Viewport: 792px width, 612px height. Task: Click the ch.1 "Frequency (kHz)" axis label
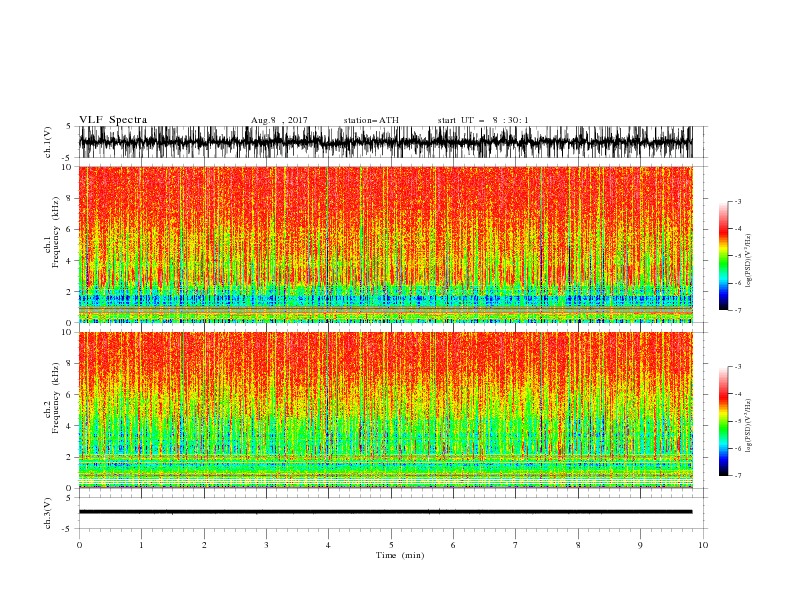pos(56,233)
